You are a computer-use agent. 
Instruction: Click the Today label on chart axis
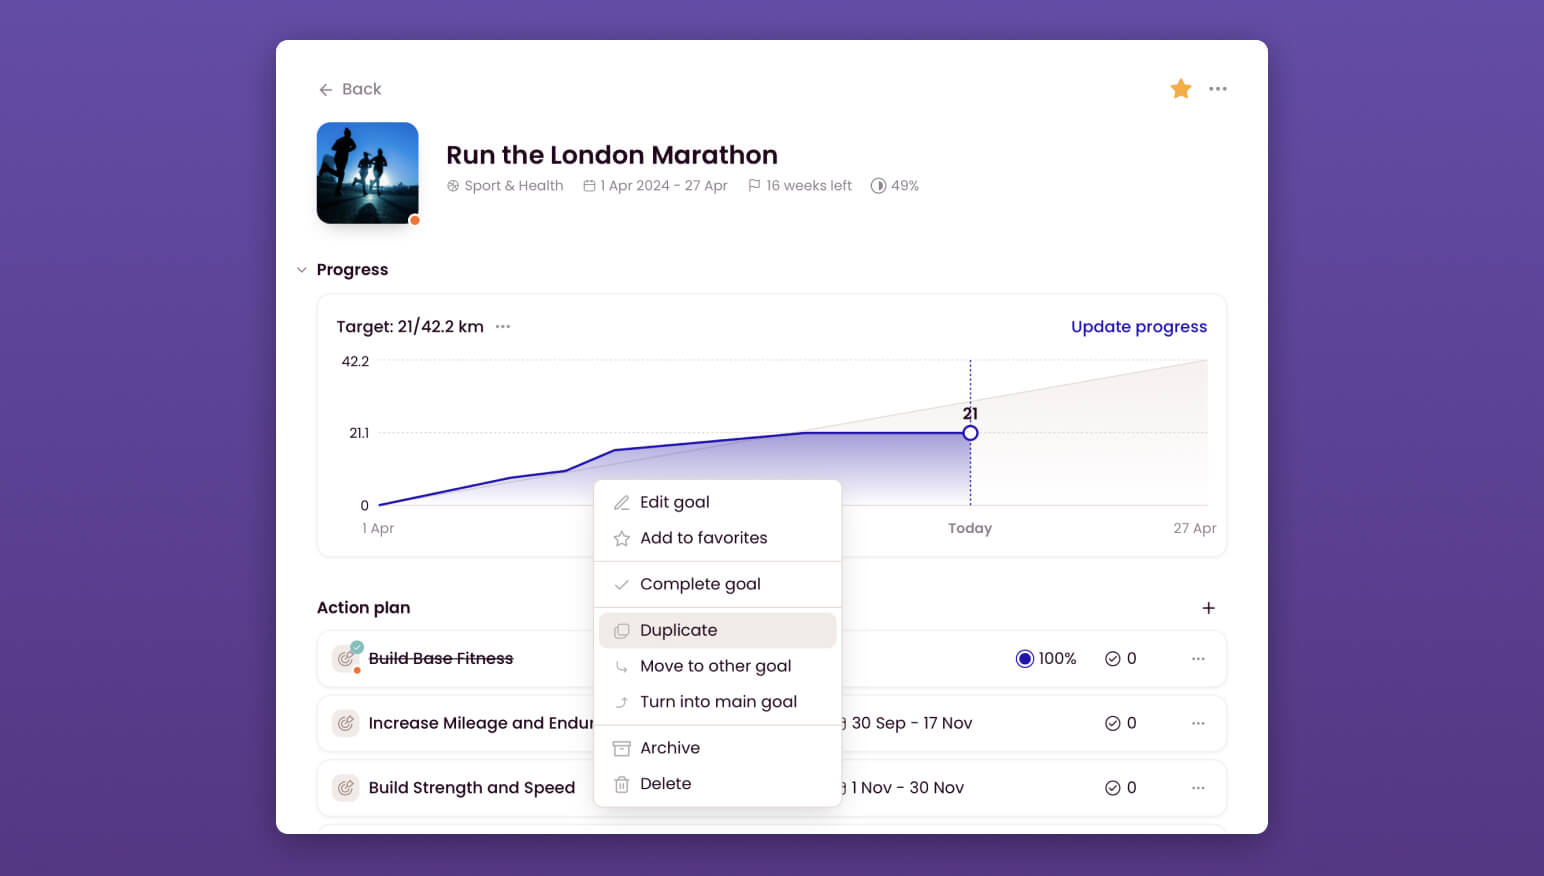[x=970, y=528]
